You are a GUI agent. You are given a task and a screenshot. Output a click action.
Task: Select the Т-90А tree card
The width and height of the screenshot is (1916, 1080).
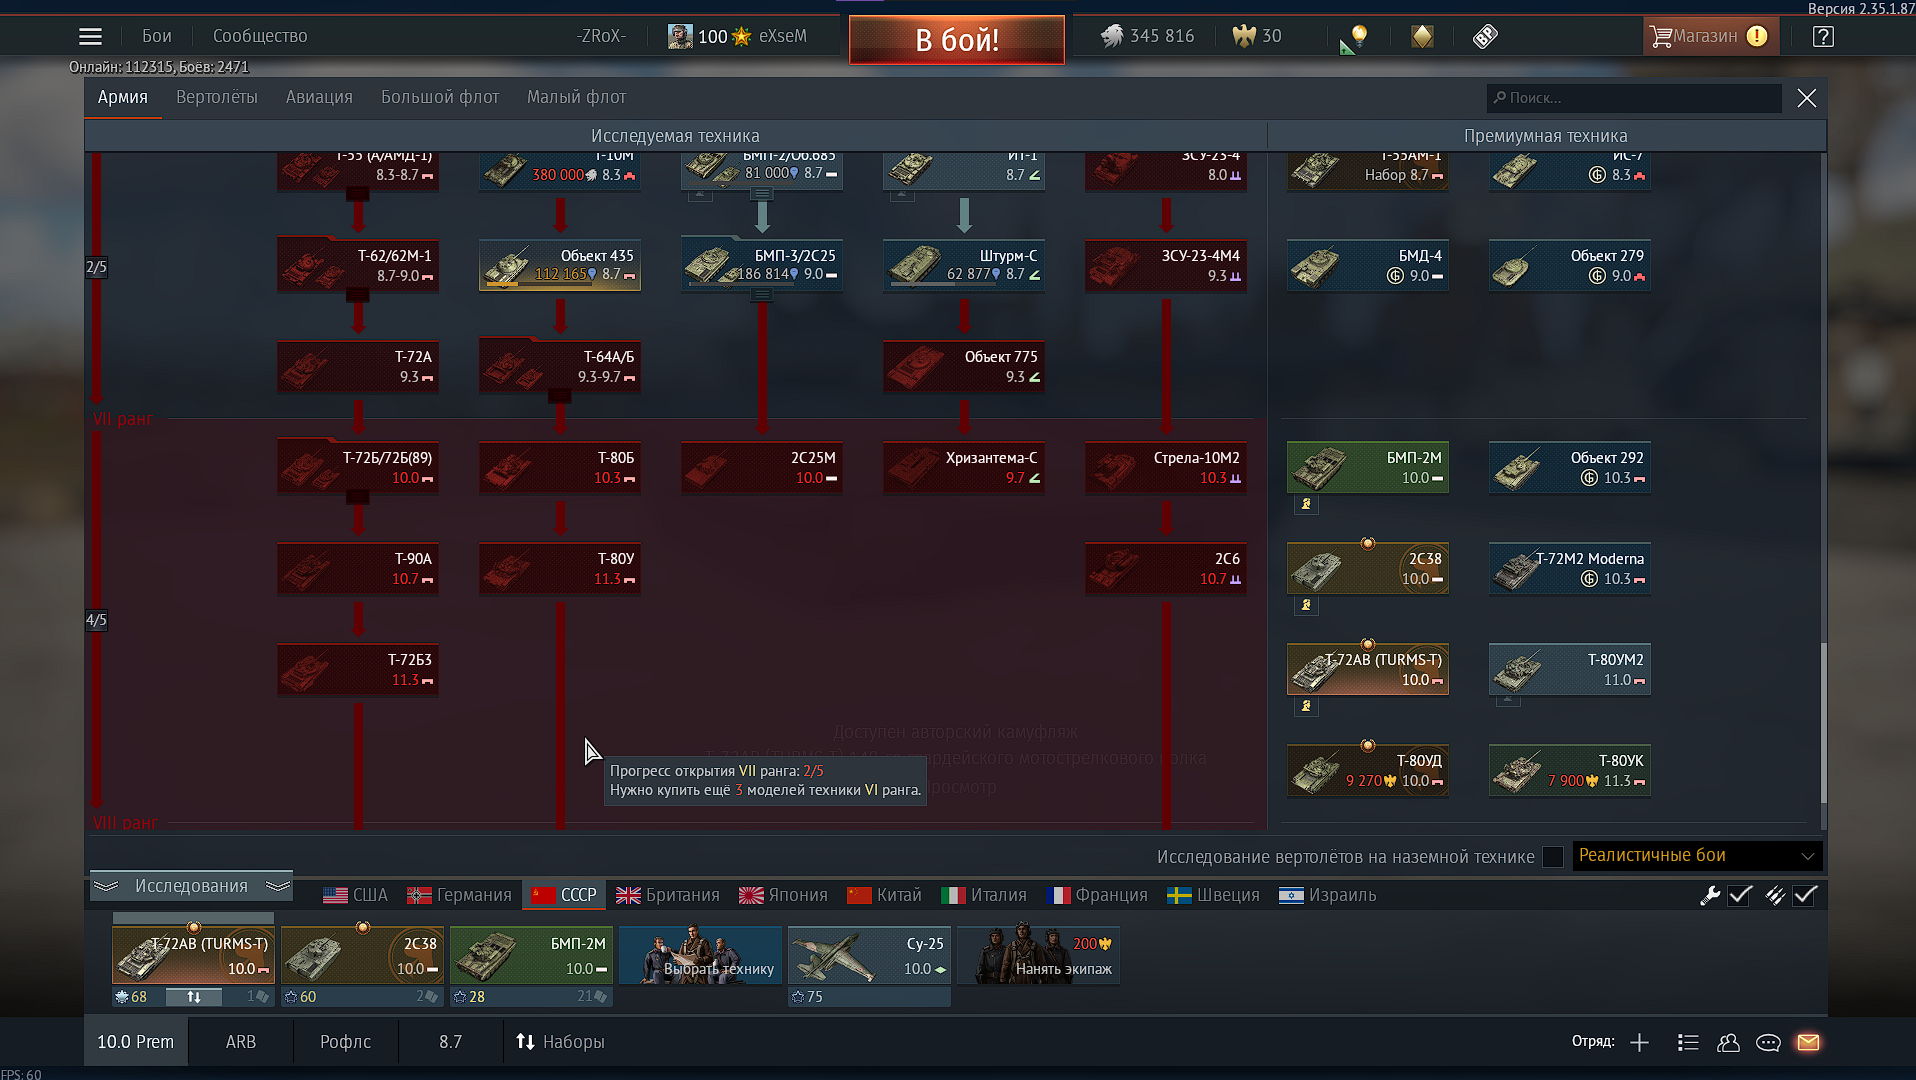click(x=358, y=569)
